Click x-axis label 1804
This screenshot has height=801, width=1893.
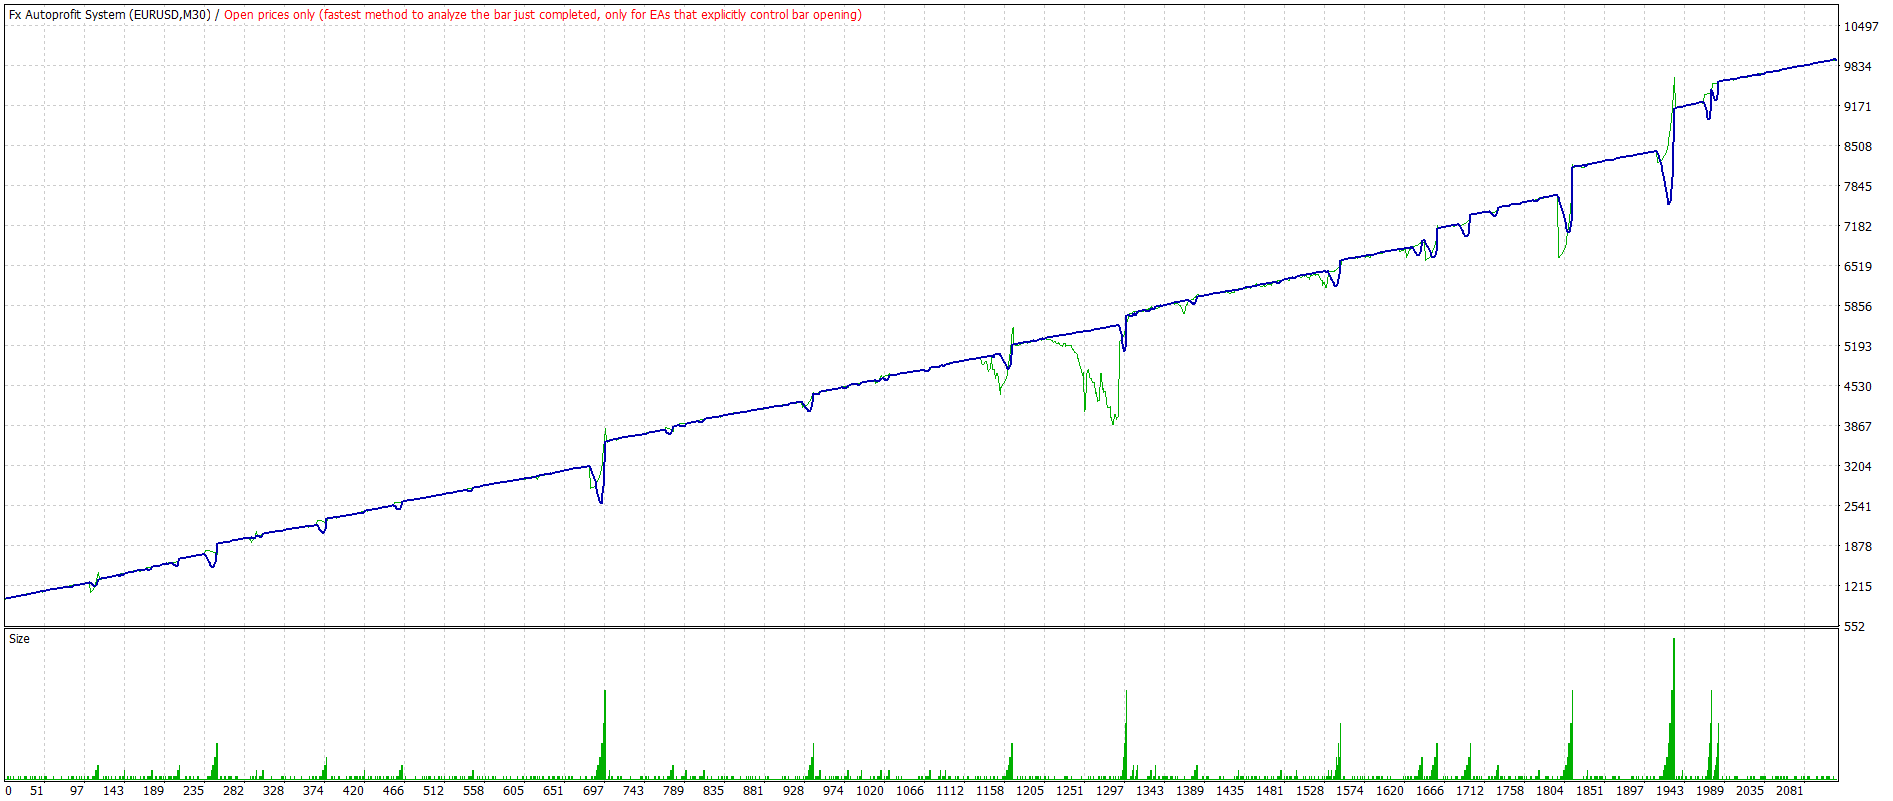tap(1550, 791)
